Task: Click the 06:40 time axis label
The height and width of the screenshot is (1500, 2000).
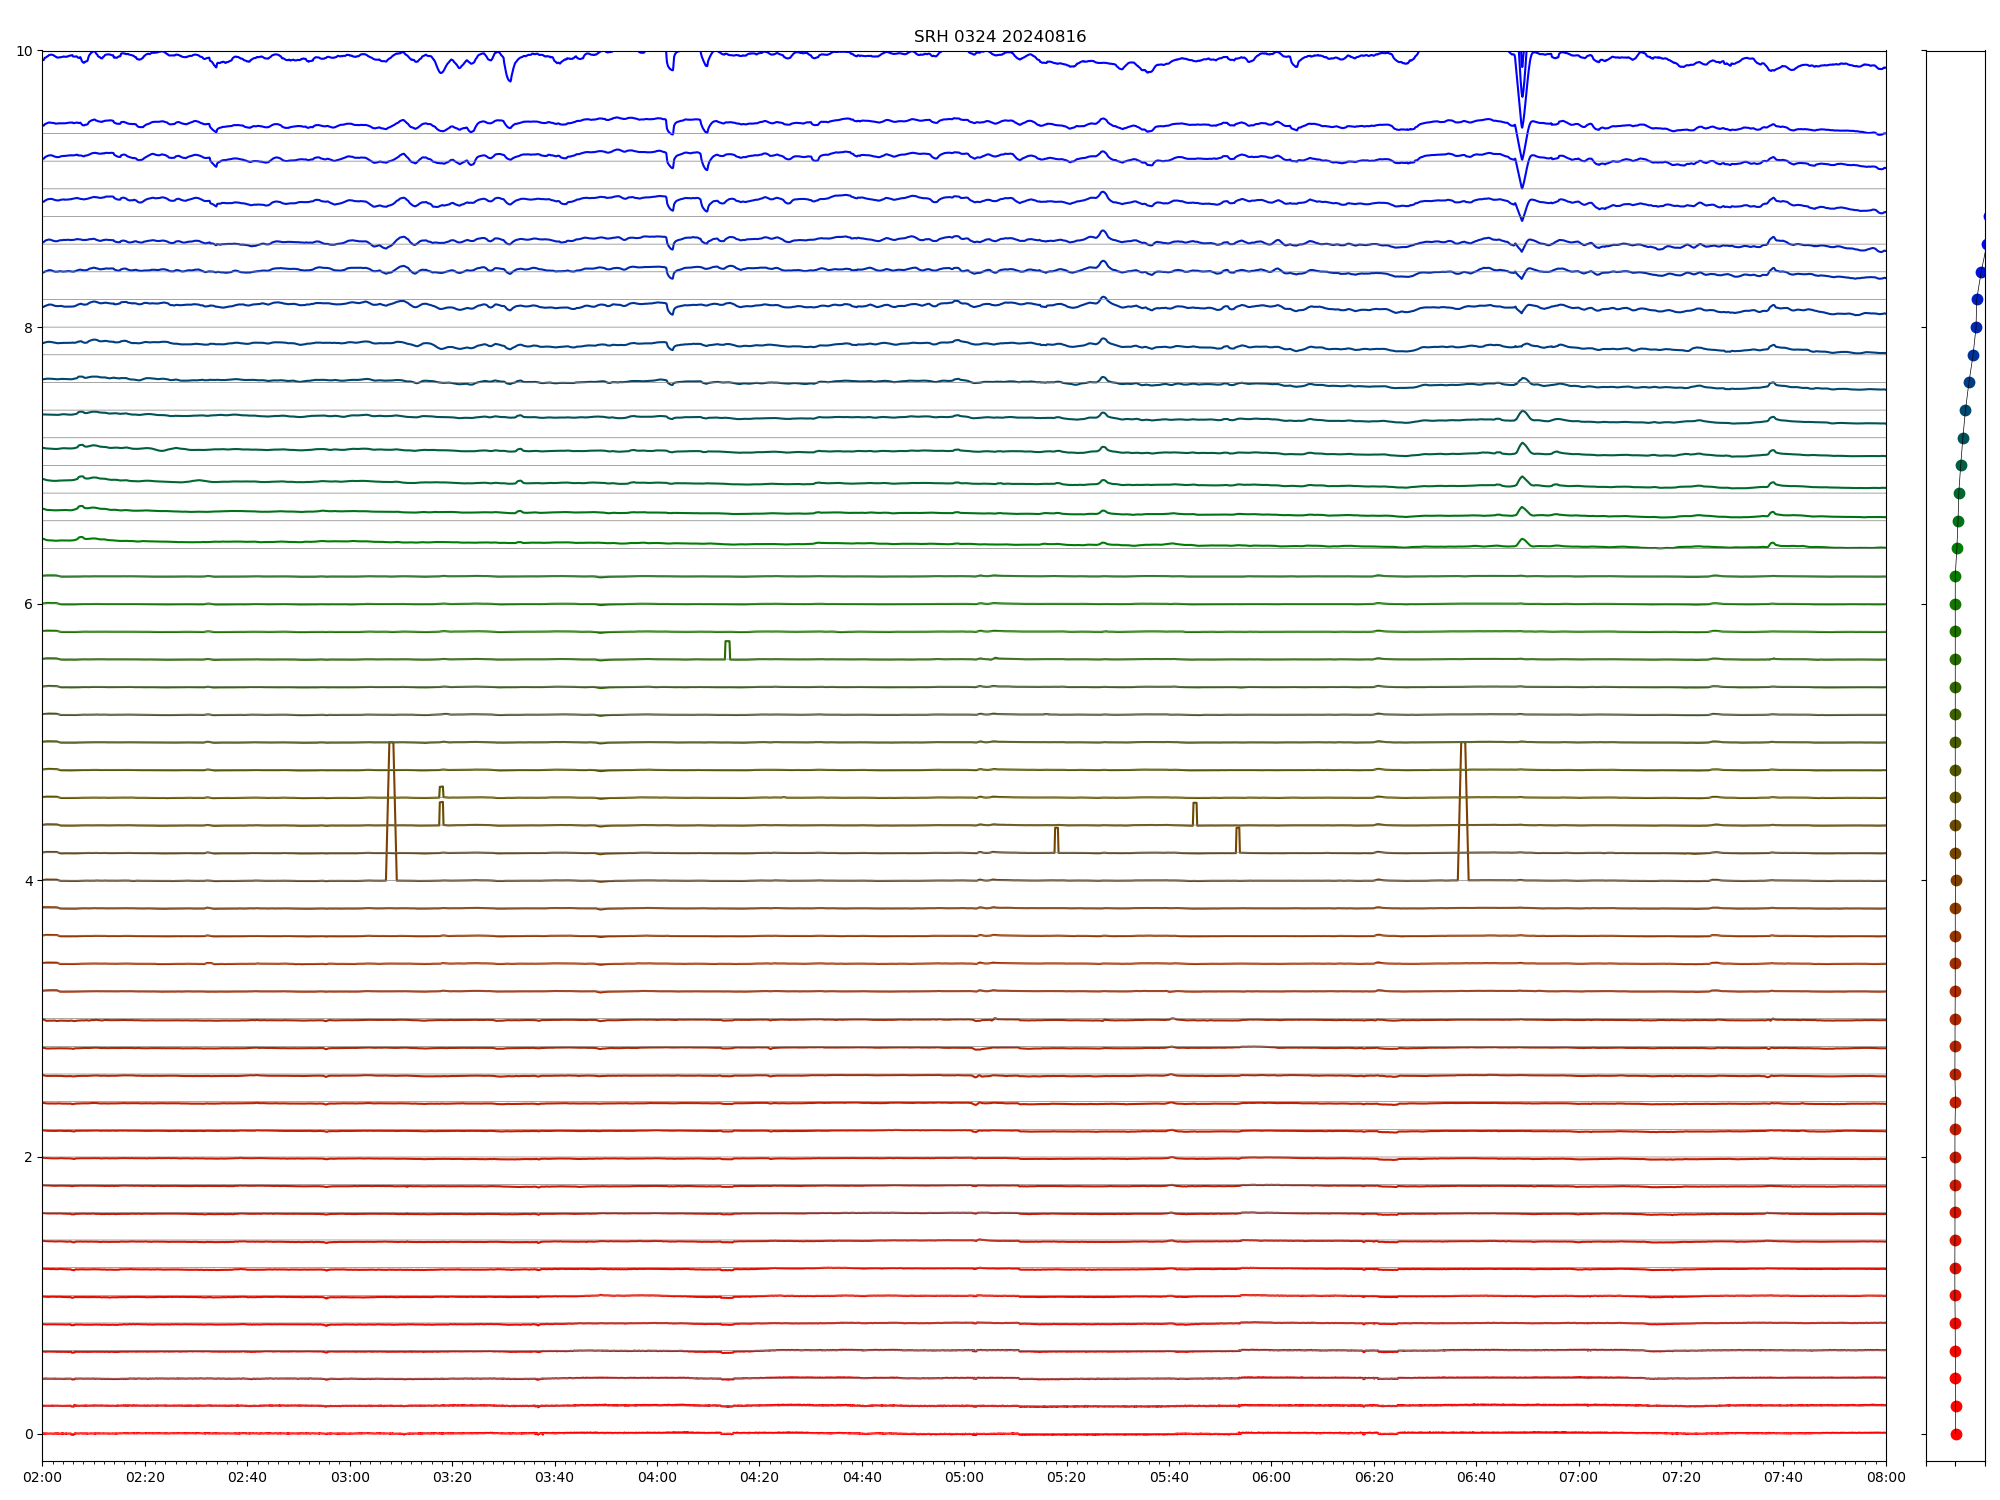Action: click(x=1476, y=1477)
